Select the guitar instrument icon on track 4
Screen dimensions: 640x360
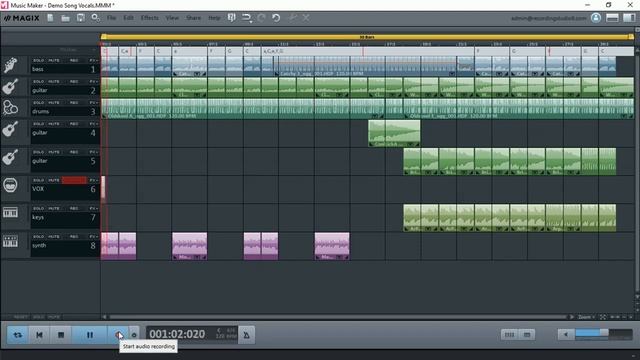pyautogui.click(x=10, y=129)
